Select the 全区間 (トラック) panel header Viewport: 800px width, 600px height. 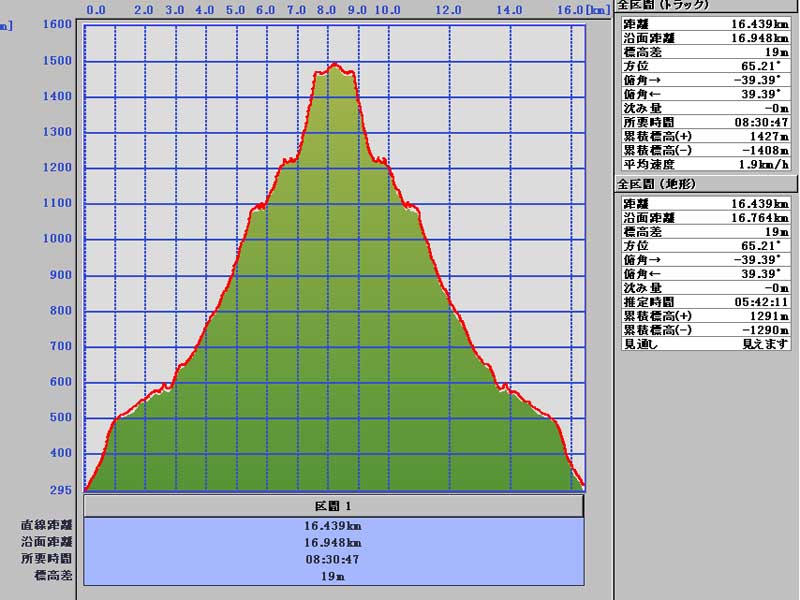(706, 6)
